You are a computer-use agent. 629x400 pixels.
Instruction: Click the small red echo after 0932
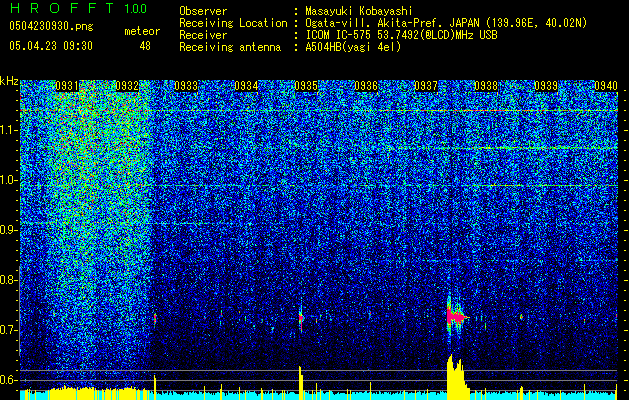155,319
